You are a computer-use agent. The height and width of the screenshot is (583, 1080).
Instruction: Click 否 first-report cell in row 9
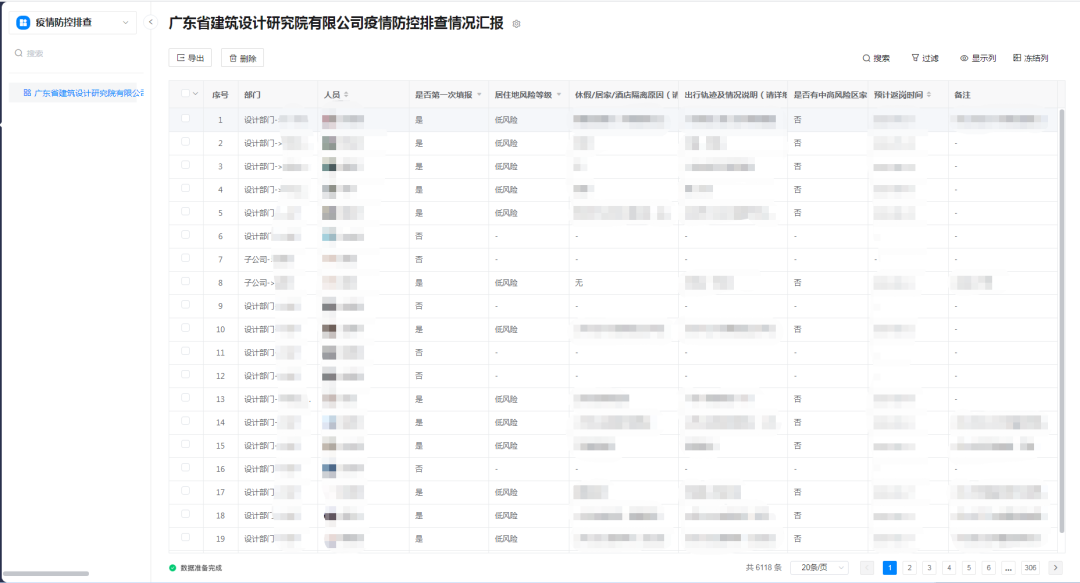tap(419, 306)
